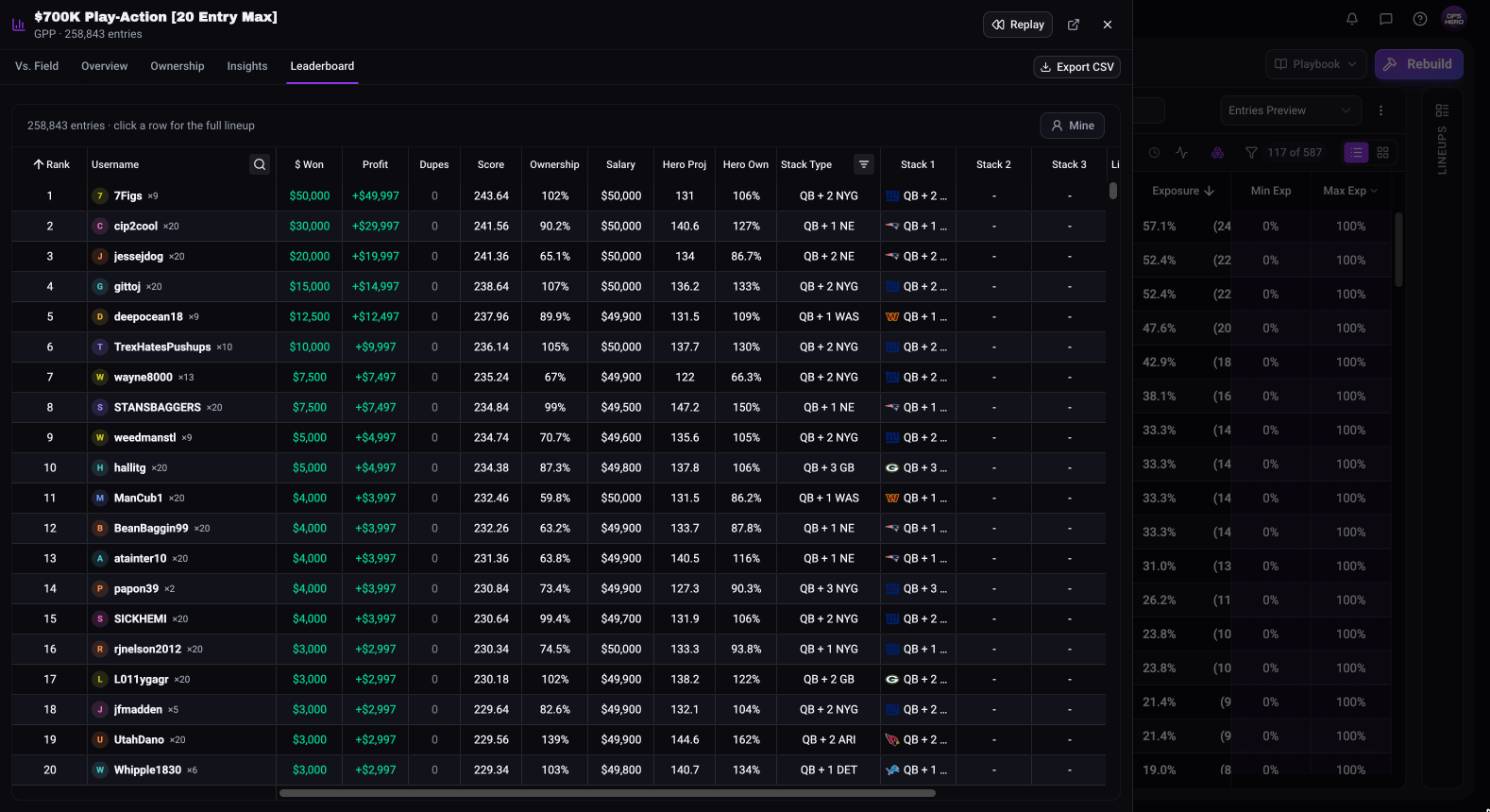The width and height of the screenshot is (1490, 812).
Task: Open cip2cool's lineup row
Action: (559, 226)
